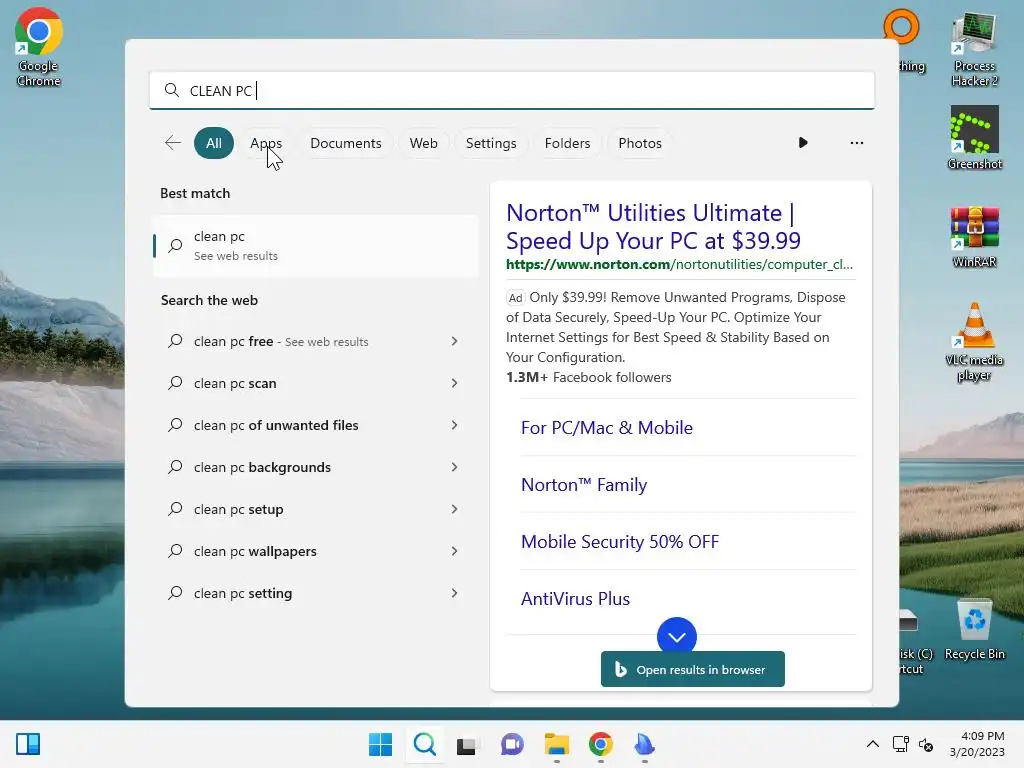Expand 'clean pc of unwanted files' arrow

[455, 425]
